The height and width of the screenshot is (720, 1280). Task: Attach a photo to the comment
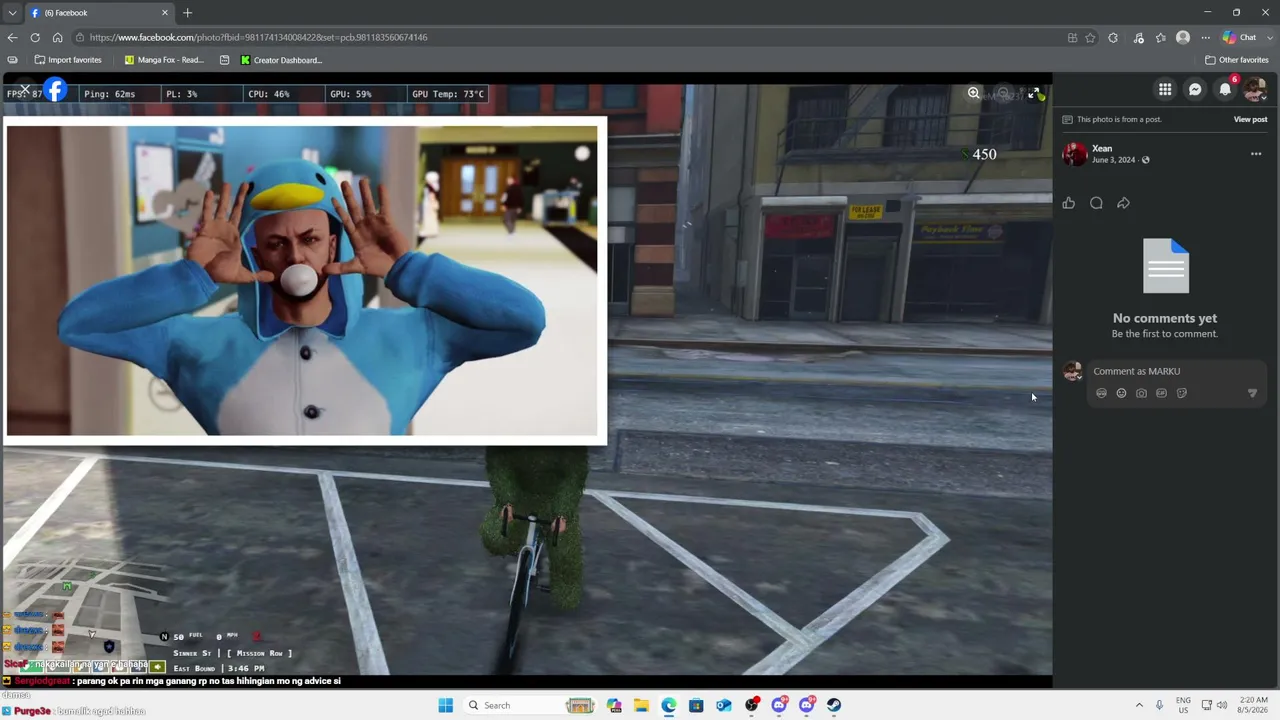pyautogui.click(x=1141, y=393)
